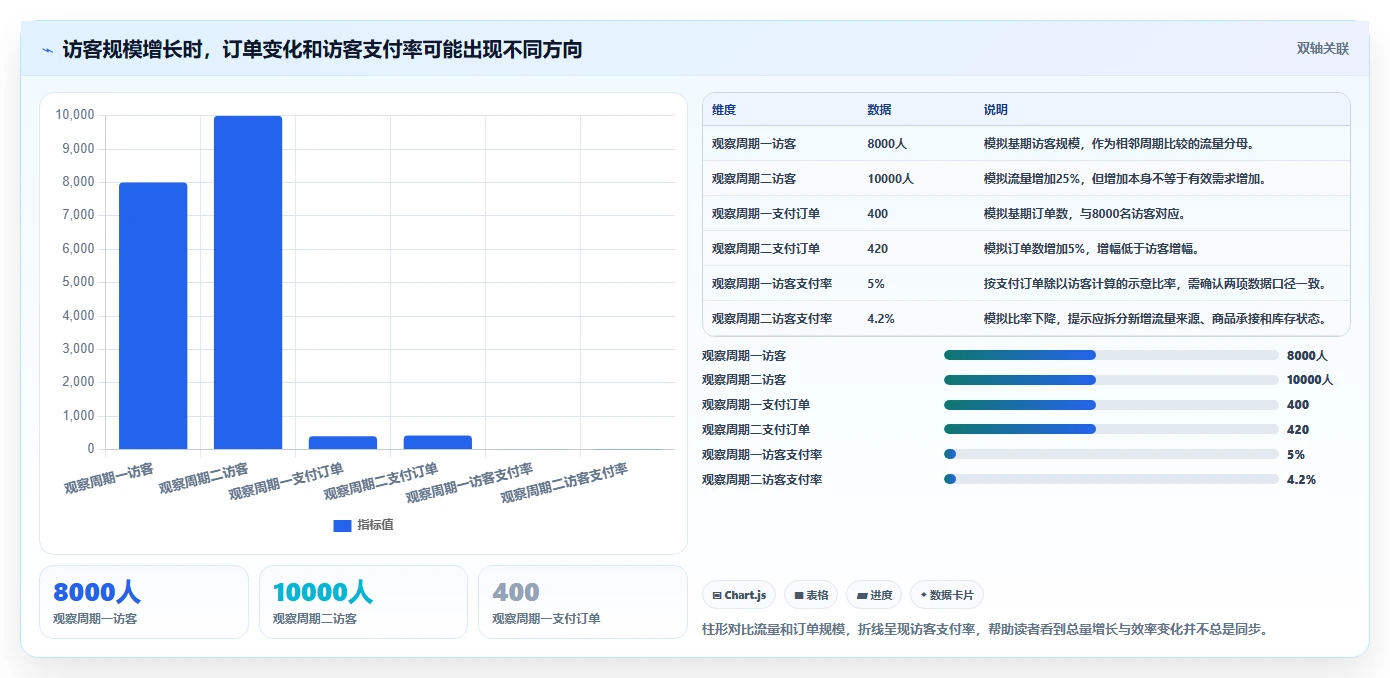
Task: Click the description starting 按支付订单除以访客计算
Action: tap(1155, 284)
